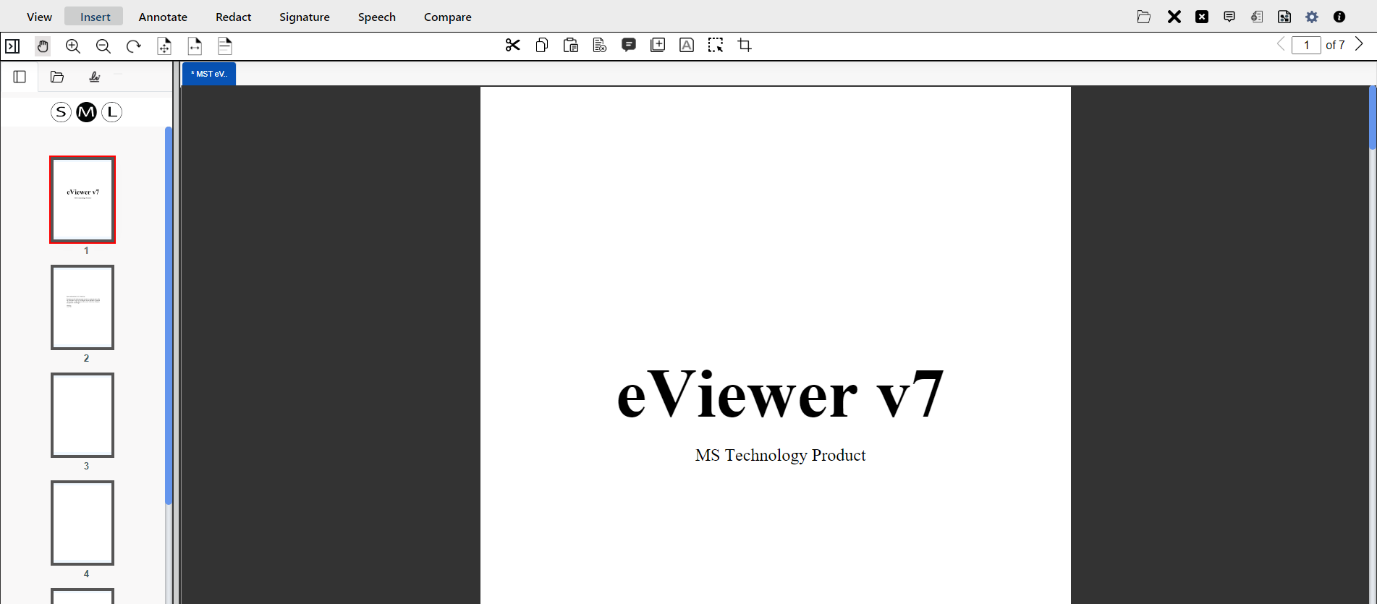Click the Zoom In magnifier icon
The height and width of the screenshot is (604, 1377).
tap(73, 46)
